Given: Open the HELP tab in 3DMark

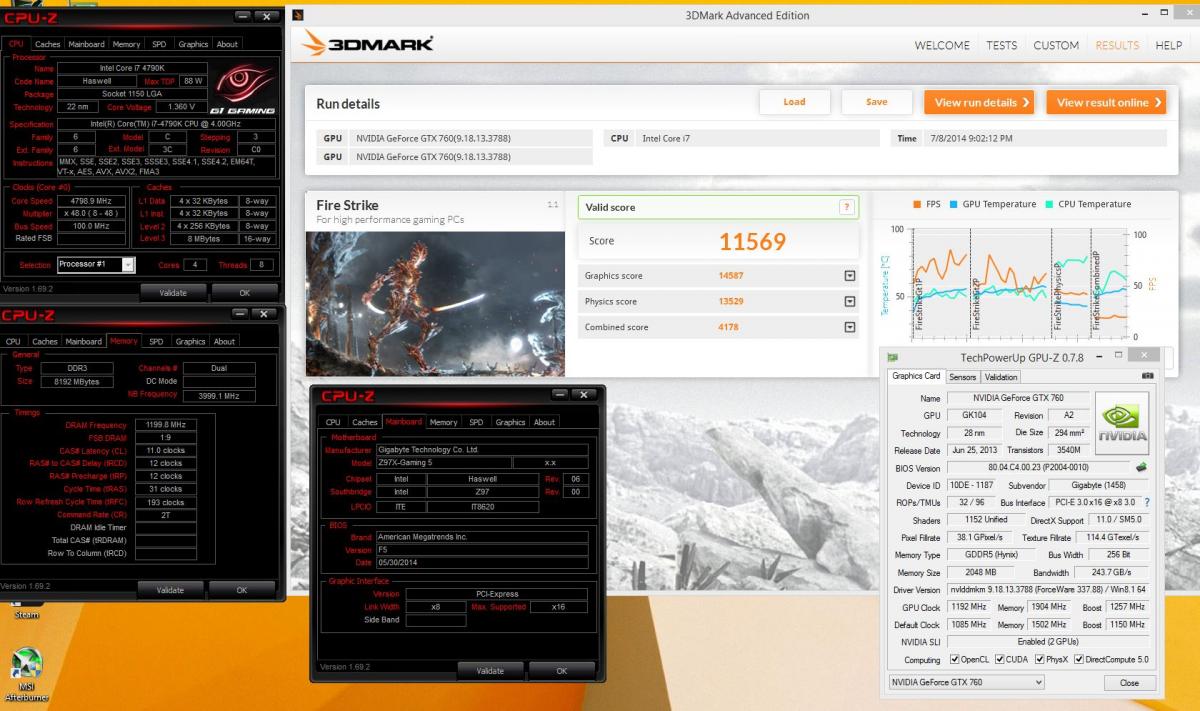Looking at the screenshot, I should pyautogui.click(x=1169, y=45).
